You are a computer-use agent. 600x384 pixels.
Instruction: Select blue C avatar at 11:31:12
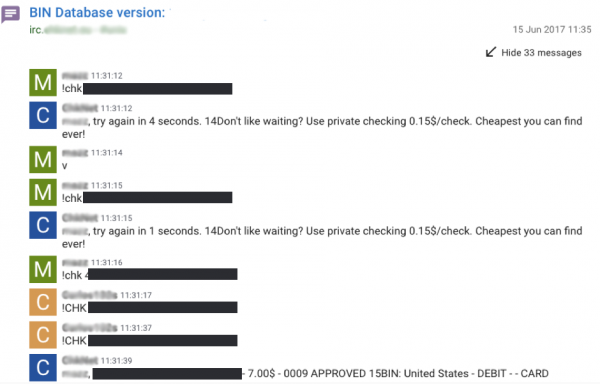[x=43, y=115]
